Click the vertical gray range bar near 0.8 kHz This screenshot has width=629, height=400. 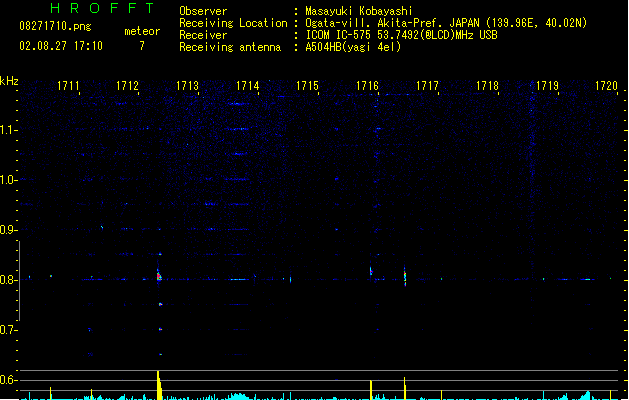[x=19, y=281]
